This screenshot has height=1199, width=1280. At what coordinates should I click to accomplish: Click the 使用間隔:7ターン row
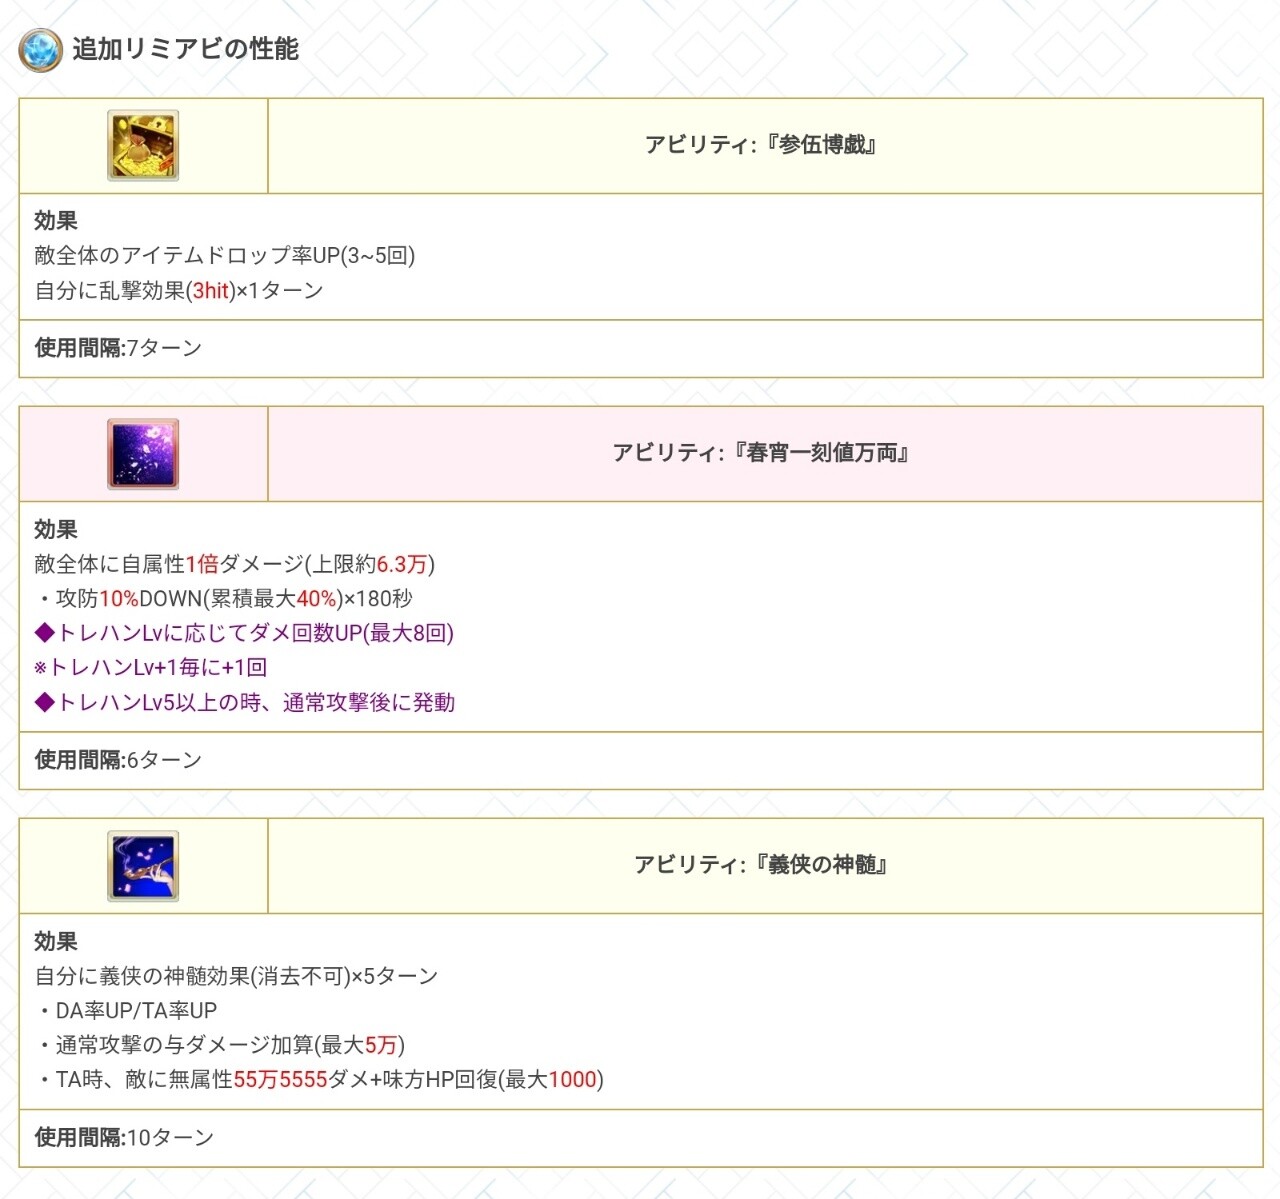[118, 348]
